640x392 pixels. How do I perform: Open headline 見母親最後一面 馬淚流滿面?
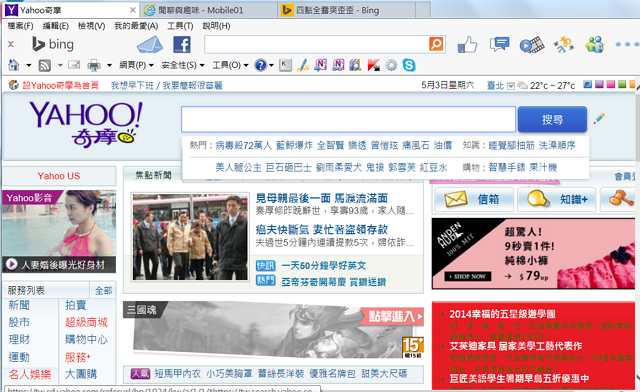point(322,198)
